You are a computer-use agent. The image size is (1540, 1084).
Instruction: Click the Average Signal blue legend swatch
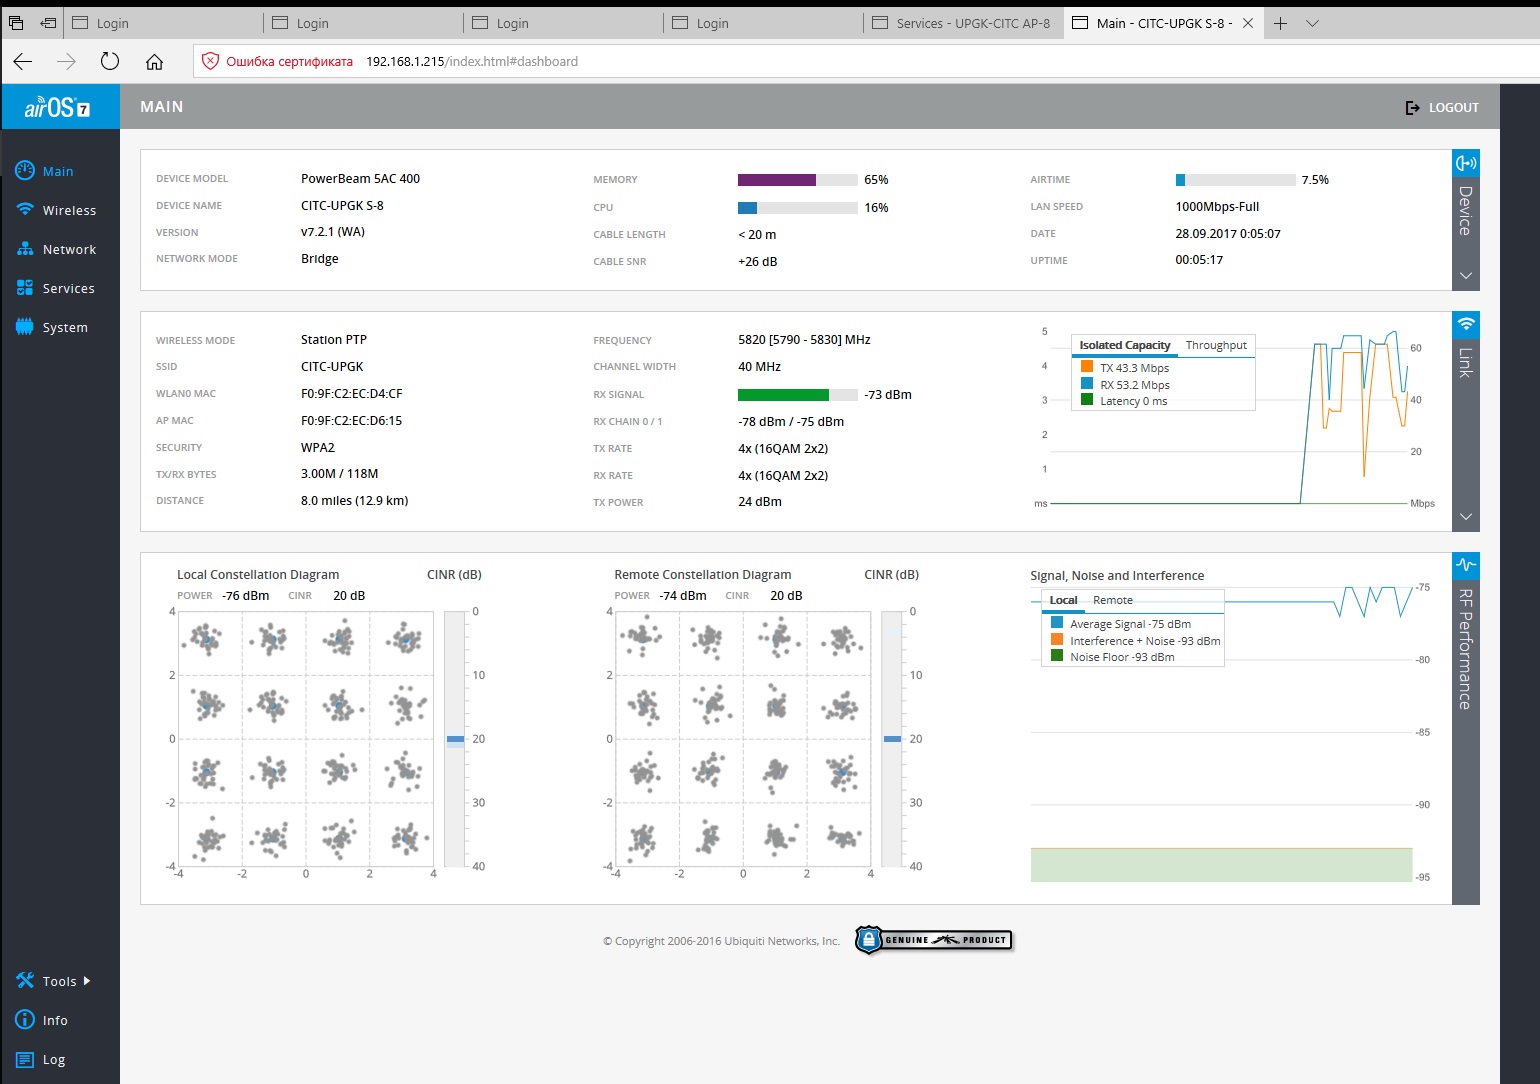coord(1057,623)
